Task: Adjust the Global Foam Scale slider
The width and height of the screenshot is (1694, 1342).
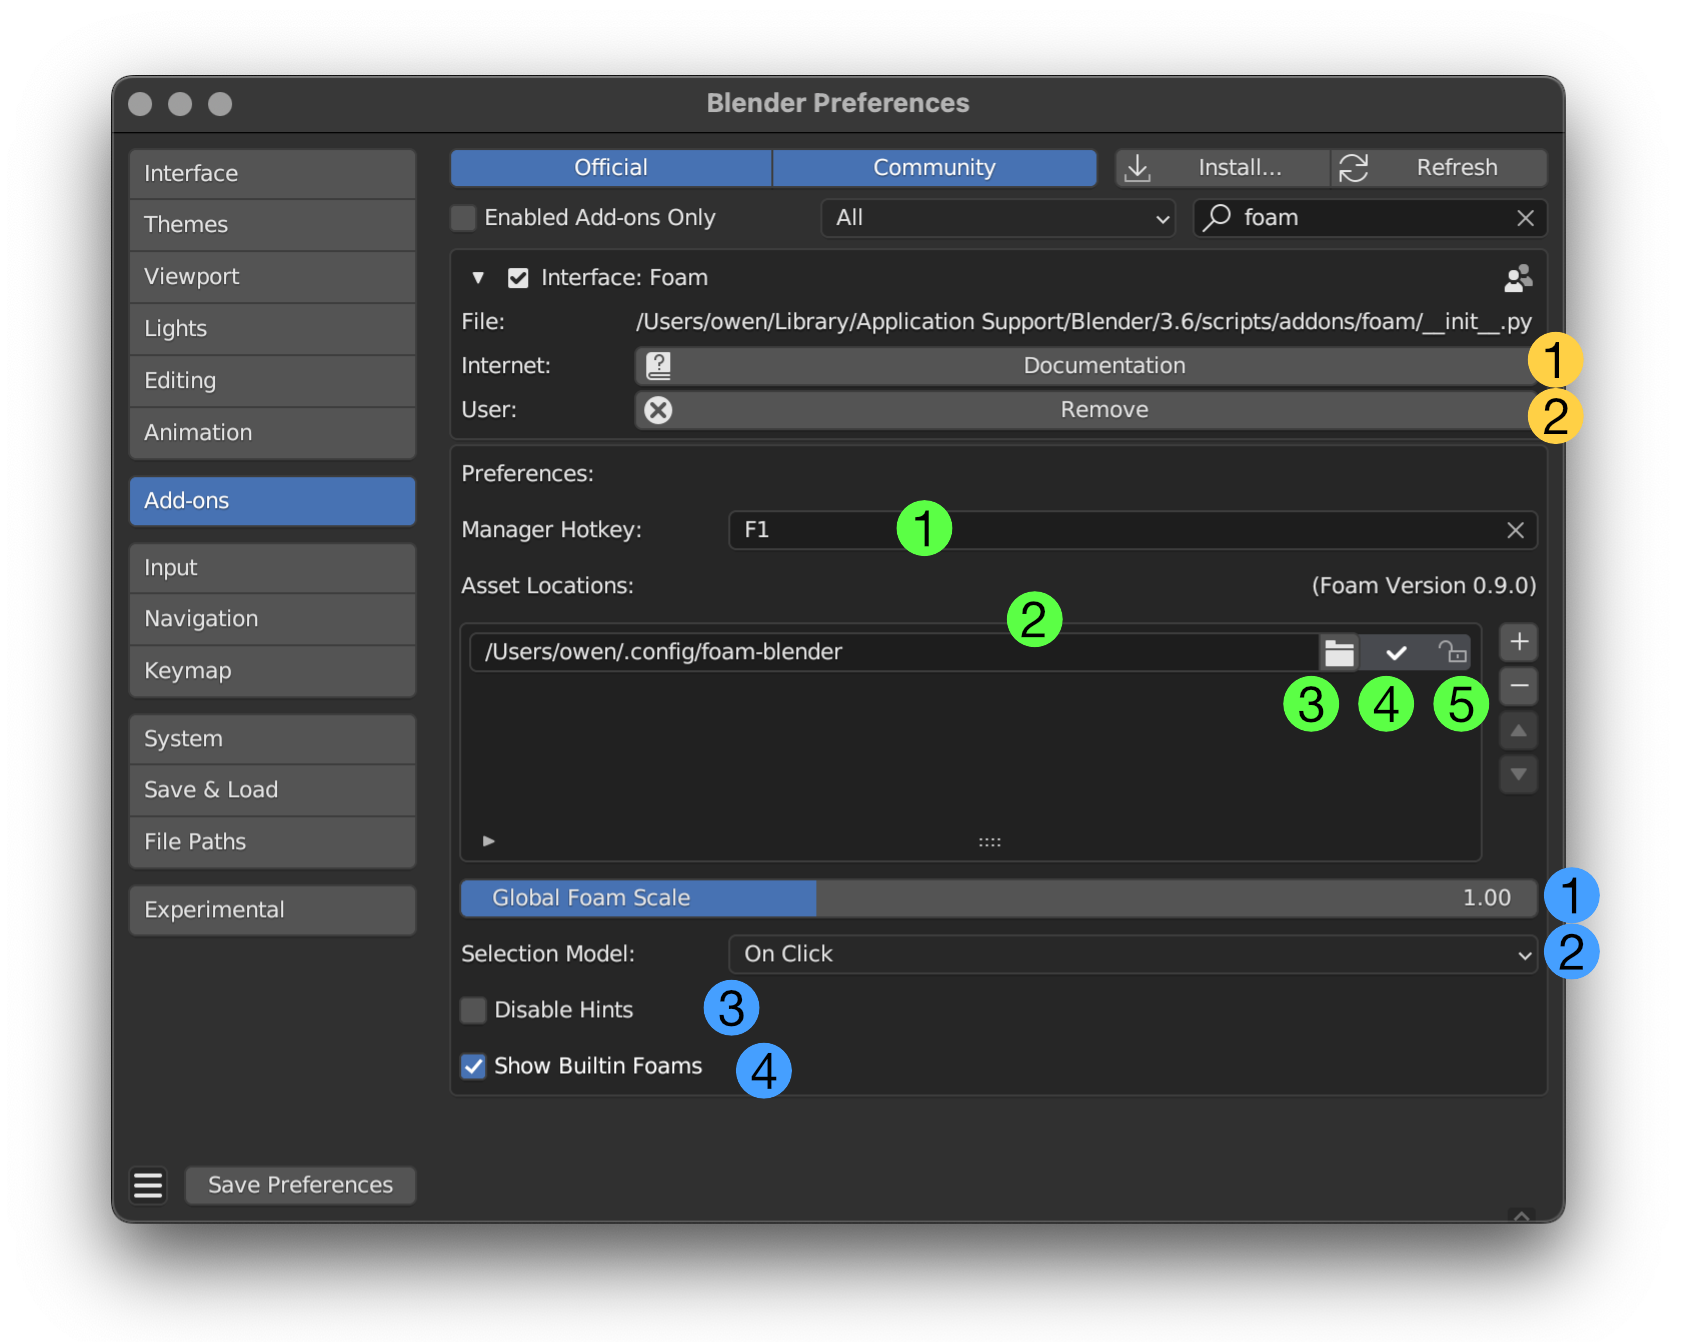Action: coord(998,898)
